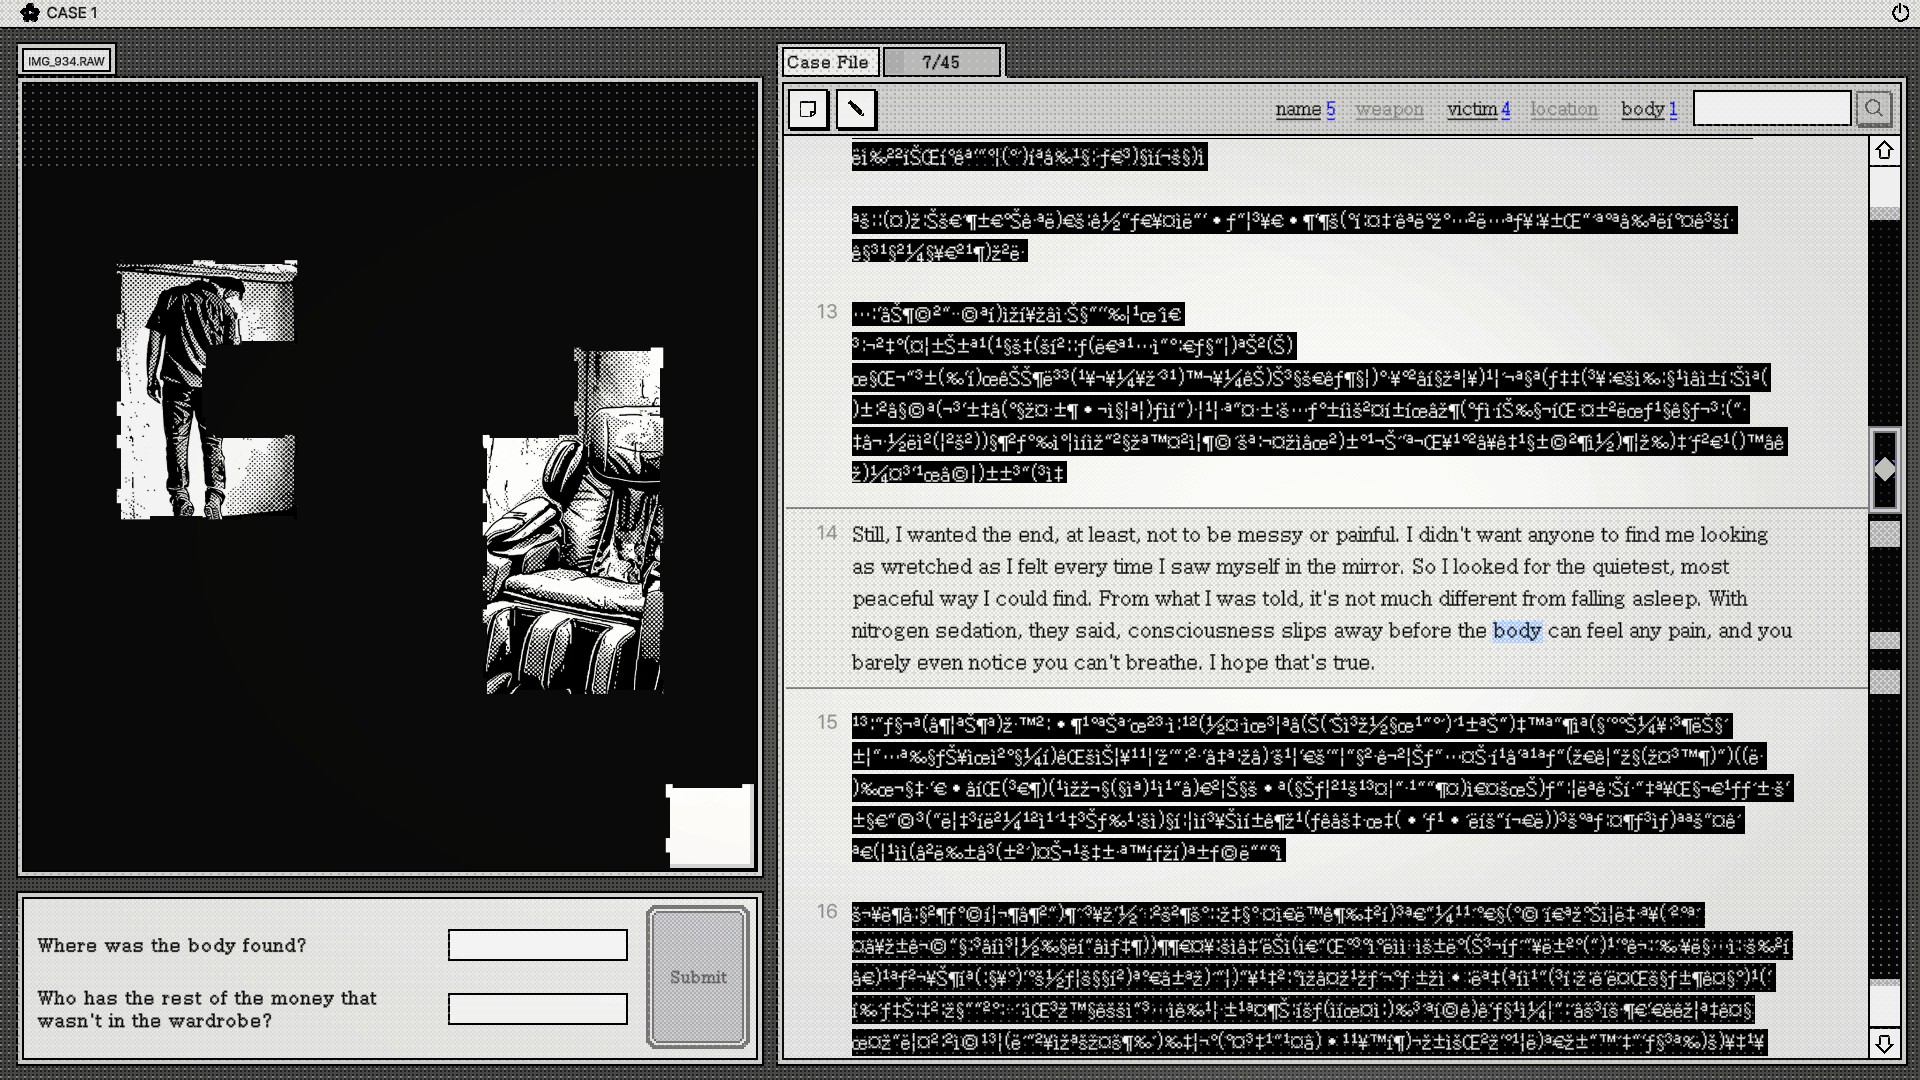Click the magnifier search button
1920x1080 pixels.
(1874, 108)
